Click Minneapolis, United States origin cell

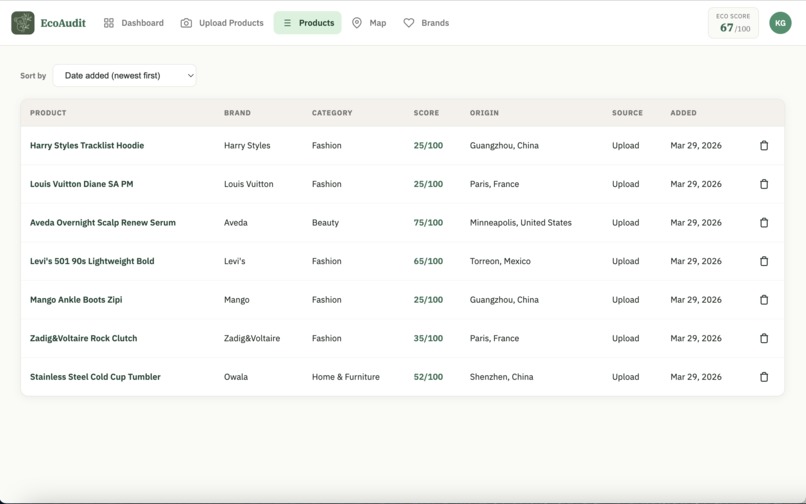point(521,223)
